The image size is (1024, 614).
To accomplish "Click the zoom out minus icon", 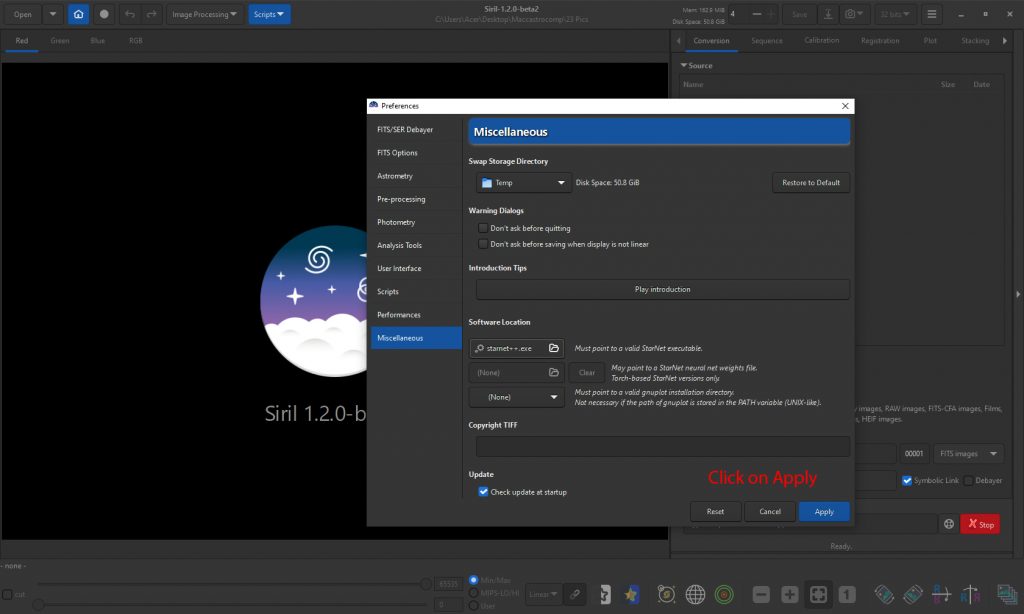I will click(x=761, y=594).
